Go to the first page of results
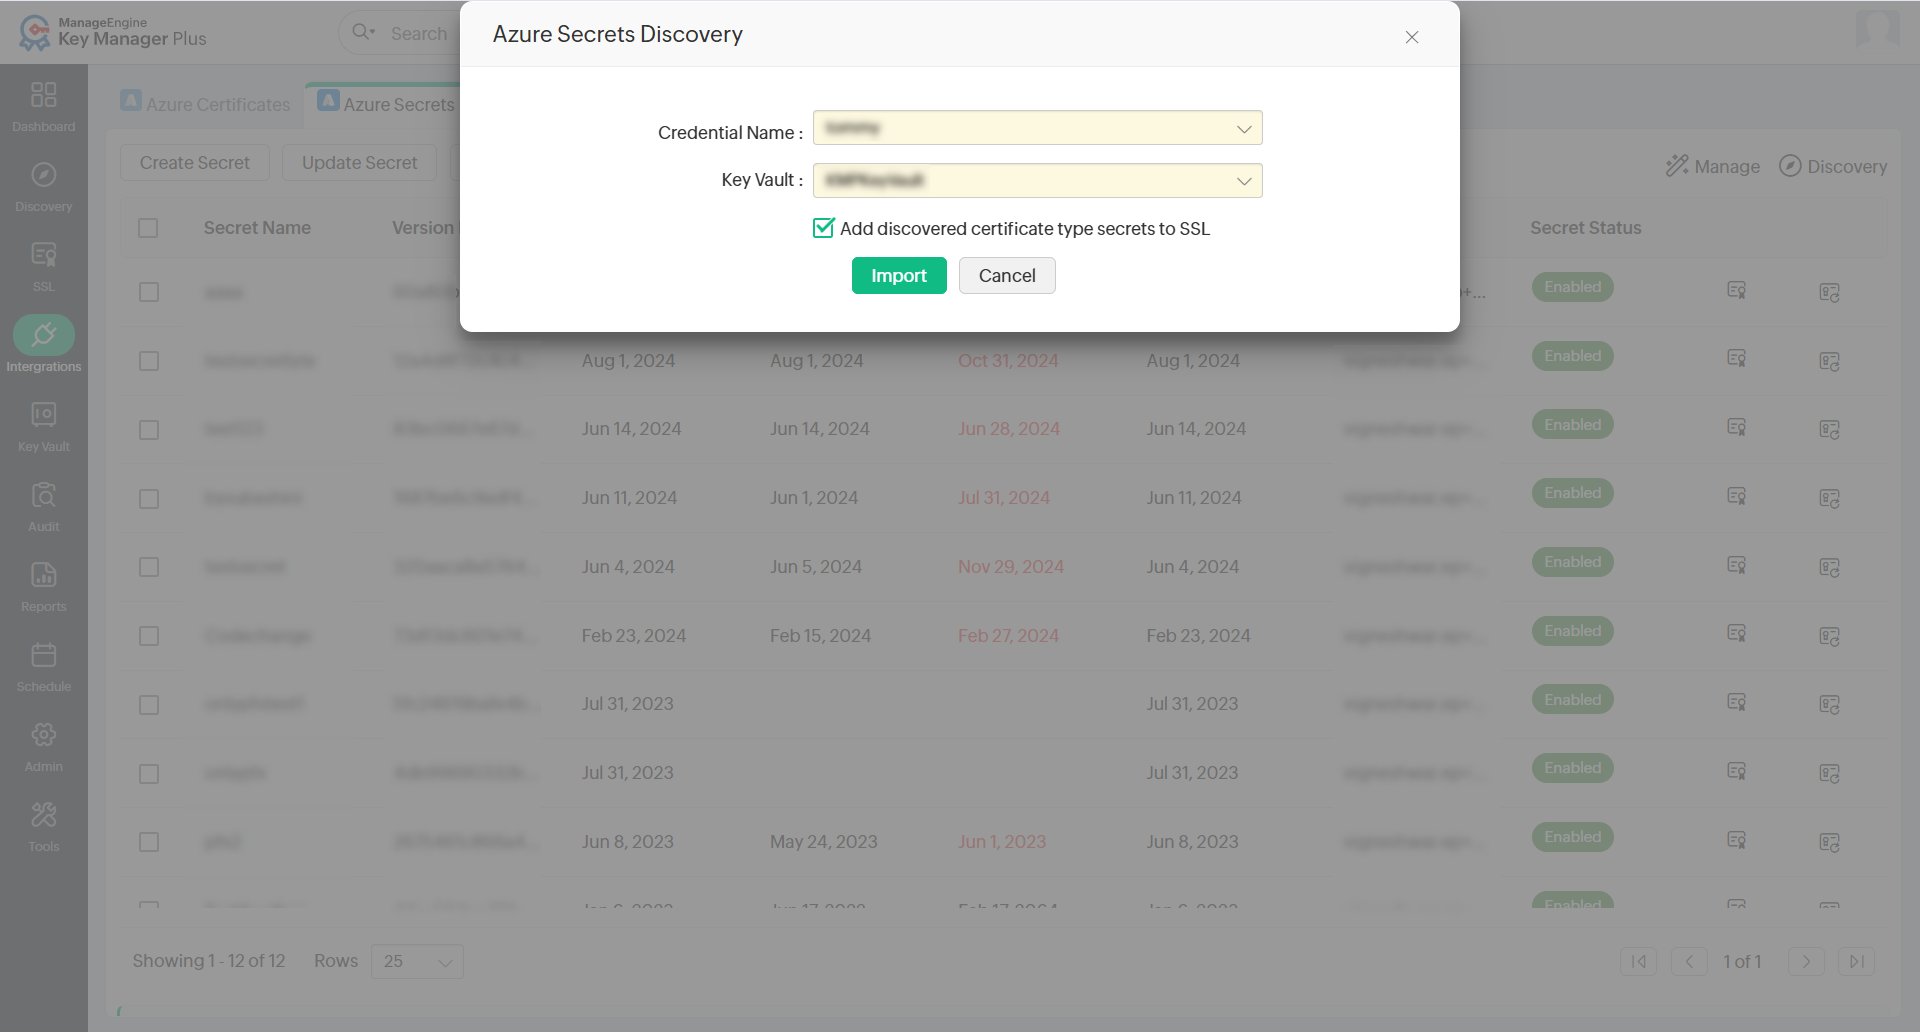 [x=1639, y=961]
